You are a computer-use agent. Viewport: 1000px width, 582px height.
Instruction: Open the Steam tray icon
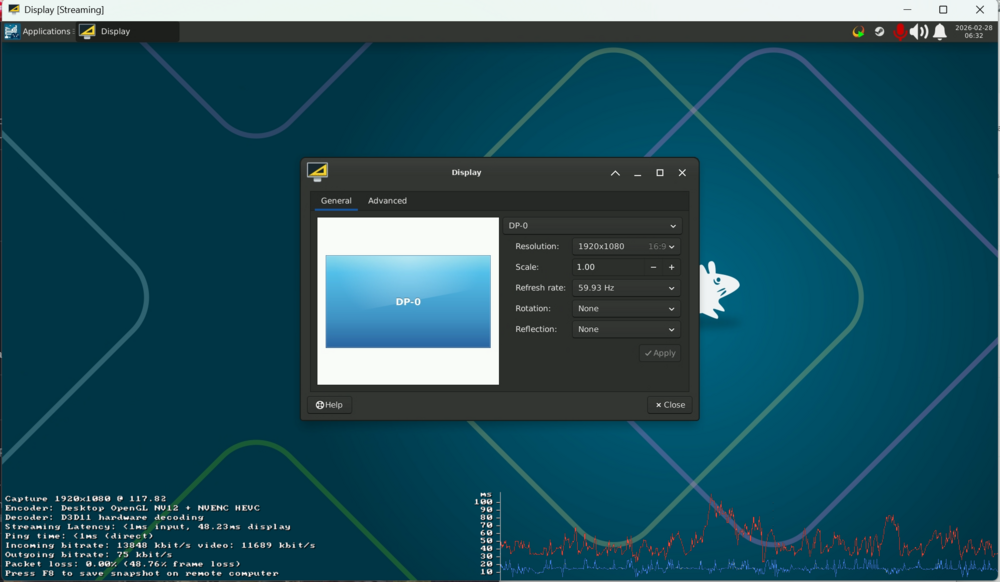879,32
